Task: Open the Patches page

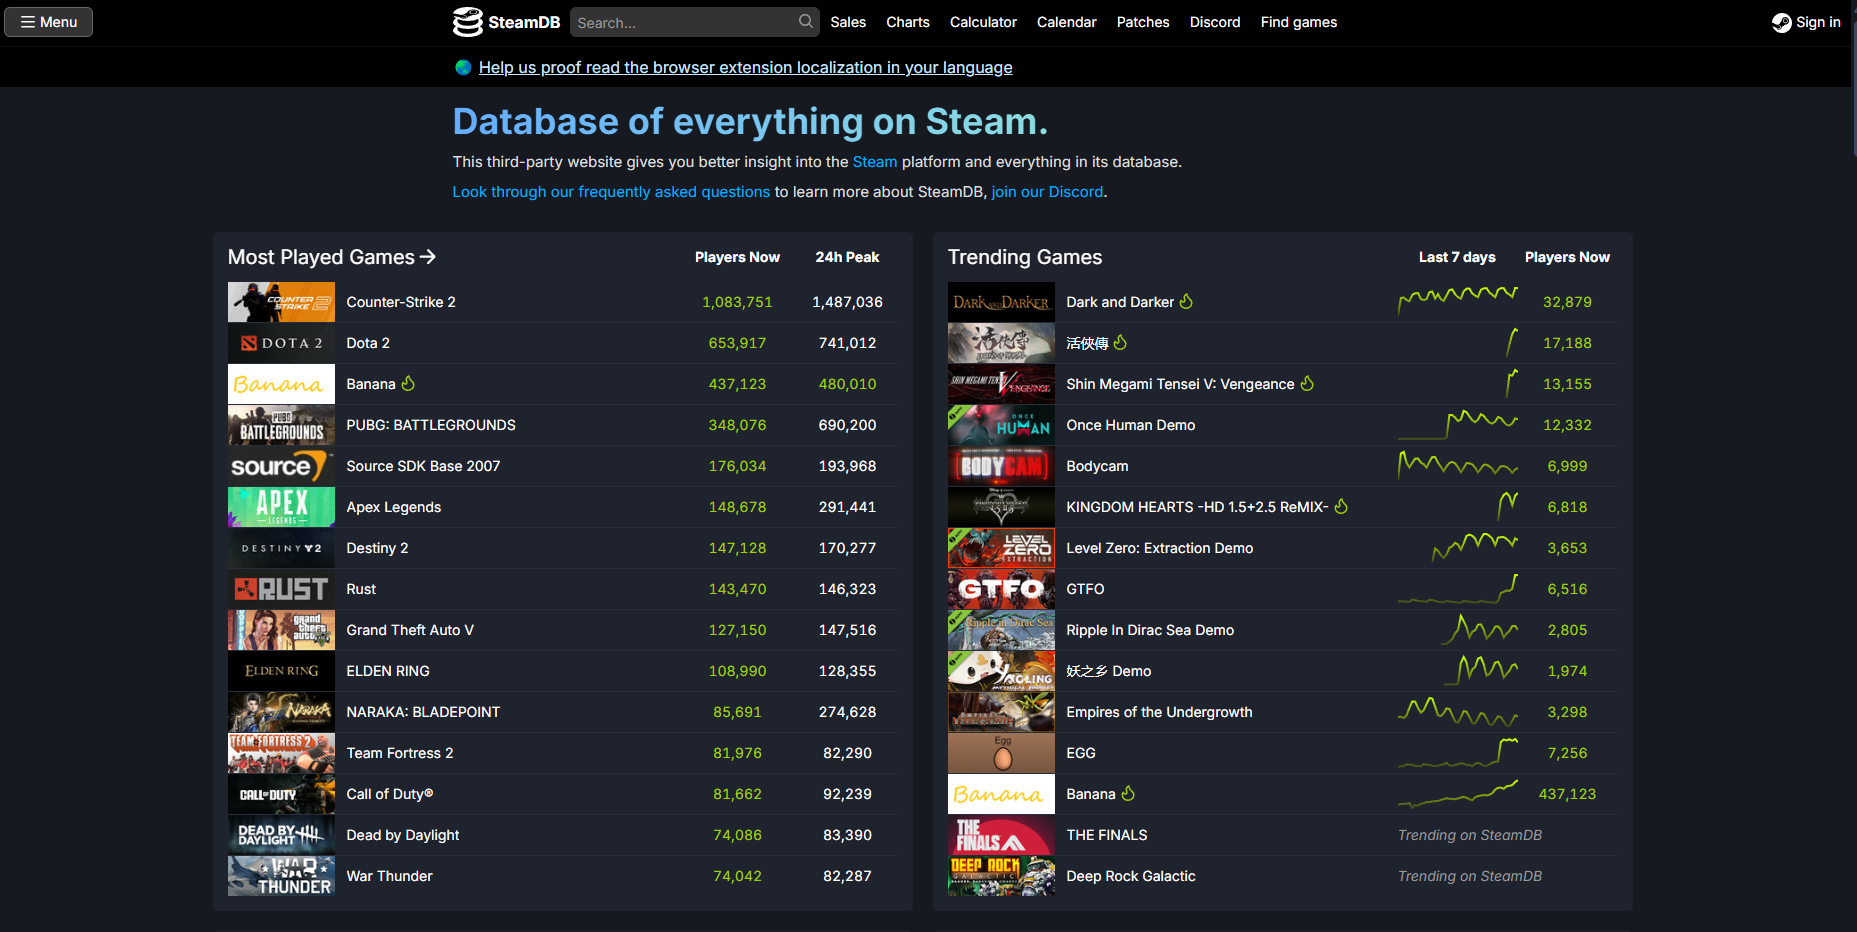Action: tap(1143, 22)
